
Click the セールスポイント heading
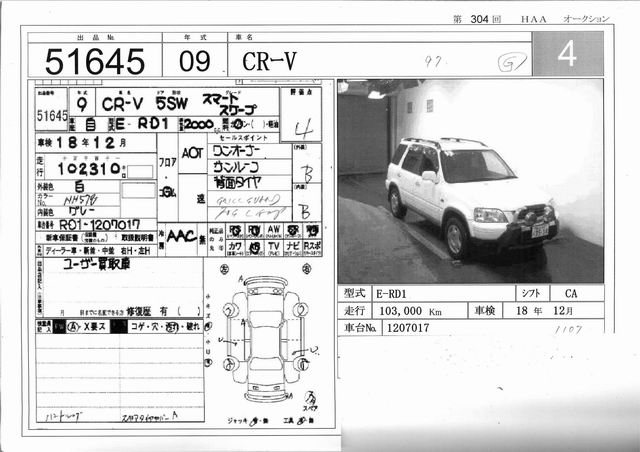tap(243, 138)
